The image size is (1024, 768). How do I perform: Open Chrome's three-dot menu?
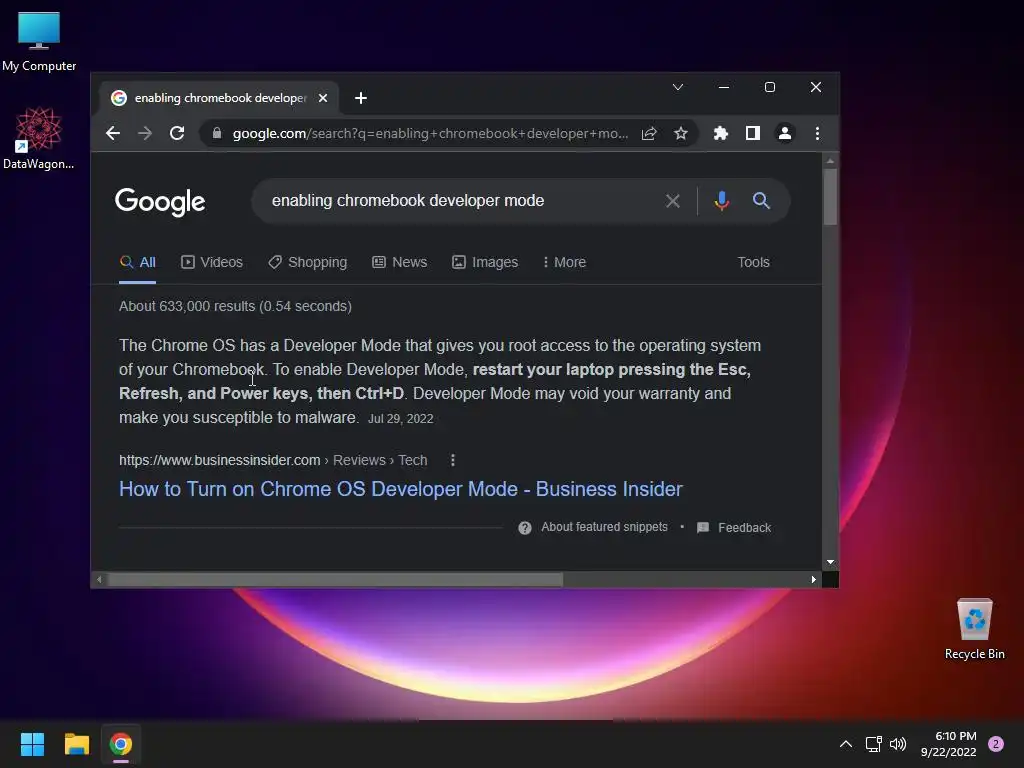tap(817, 133)
